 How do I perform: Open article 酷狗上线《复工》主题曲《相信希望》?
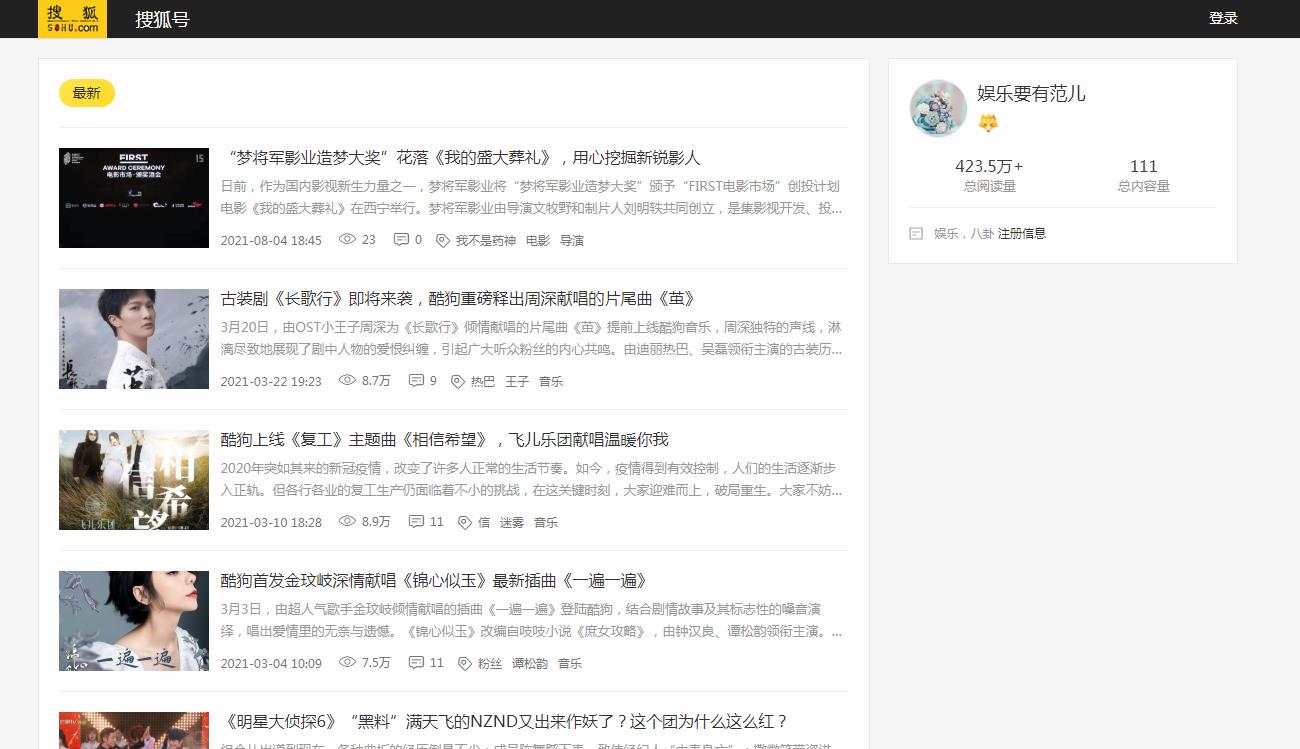445,439
